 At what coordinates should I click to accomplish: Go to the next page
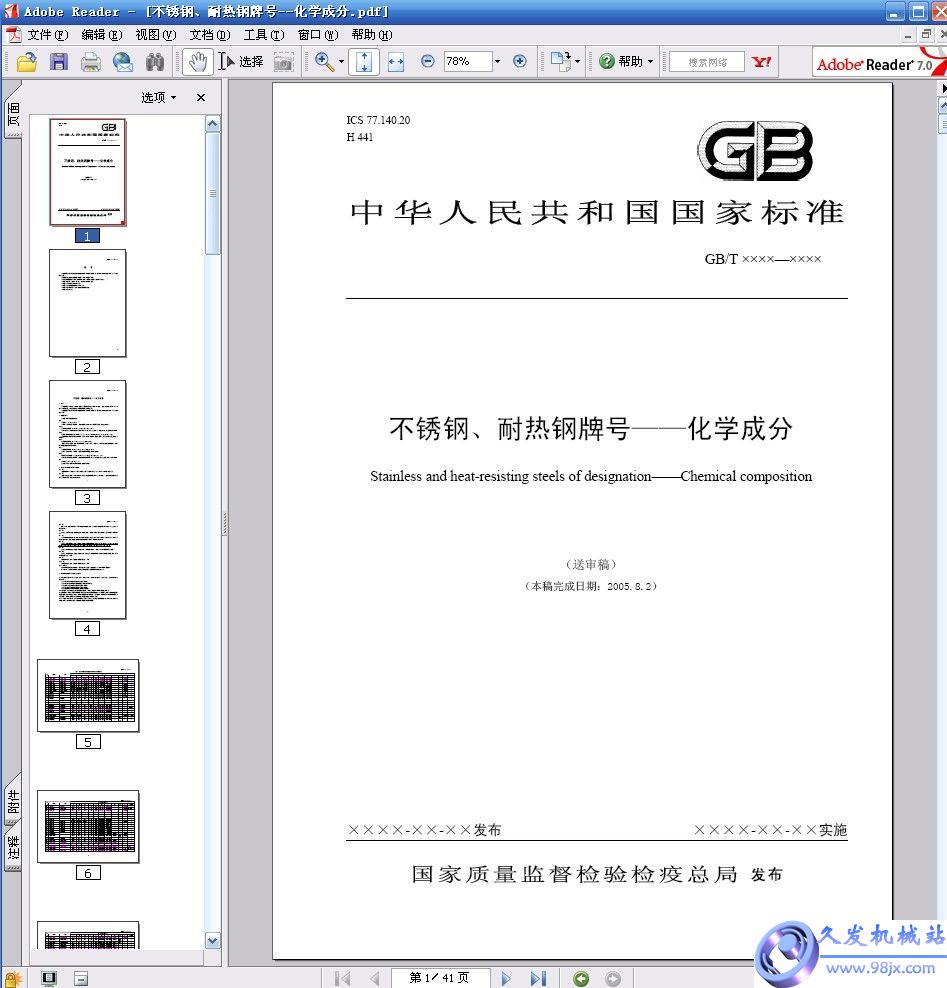(x=505, y=978)
